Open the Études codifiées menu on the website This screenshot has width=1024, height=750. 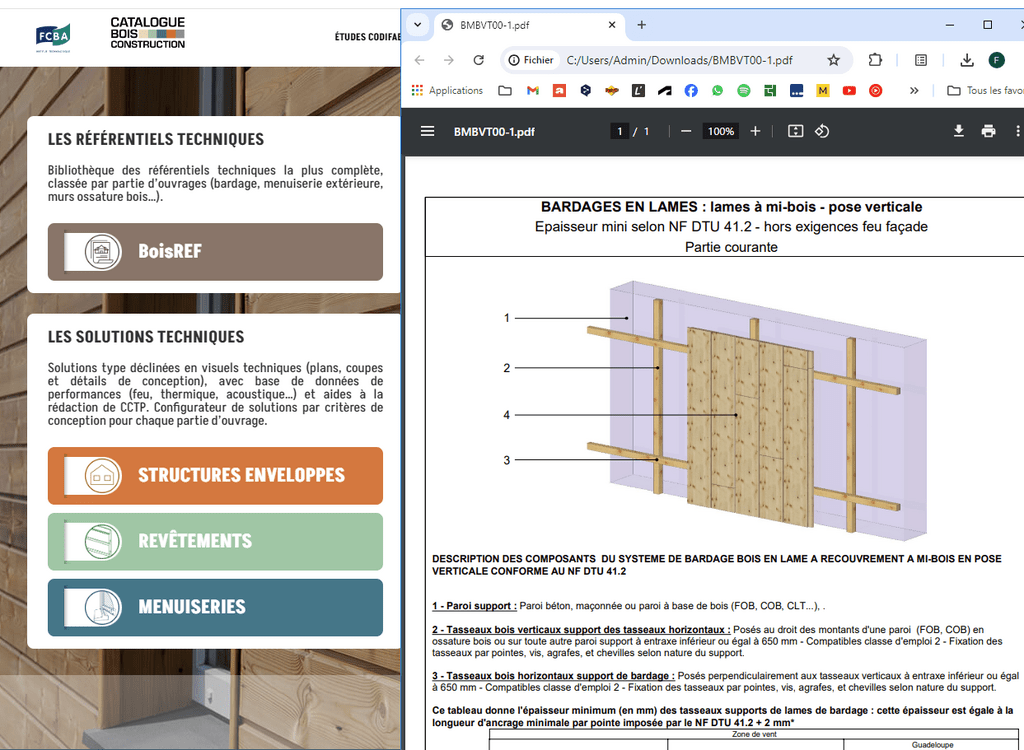(x=368, y=37)
